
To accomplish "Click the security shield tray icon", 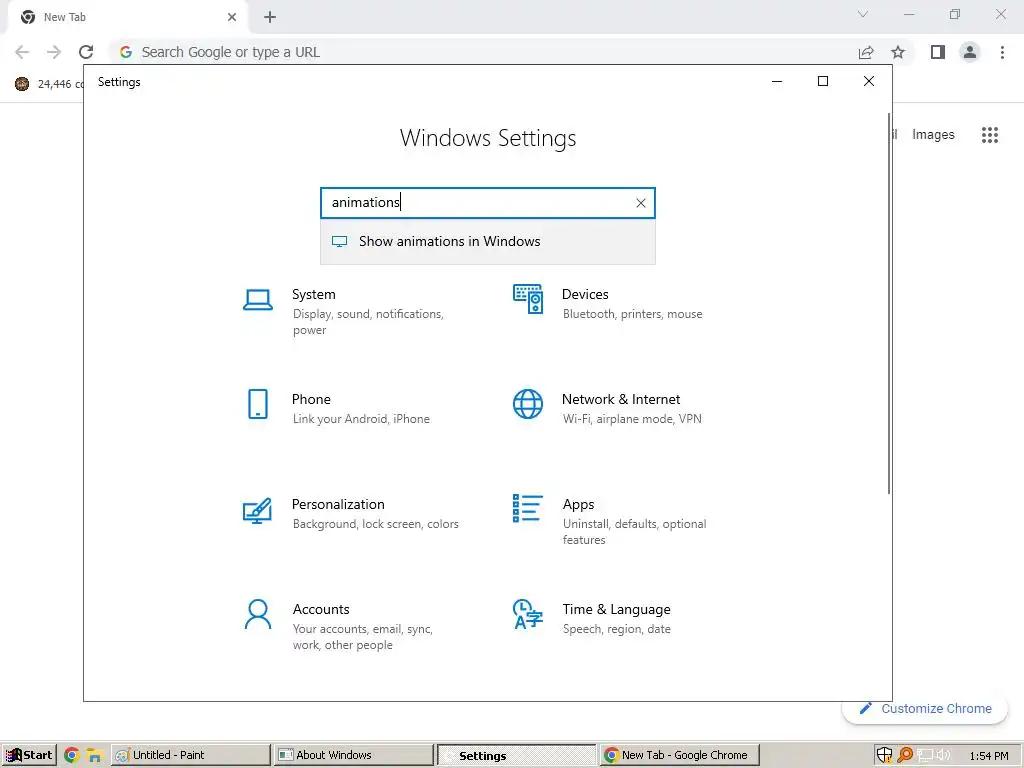I will [x=884, y=755].
